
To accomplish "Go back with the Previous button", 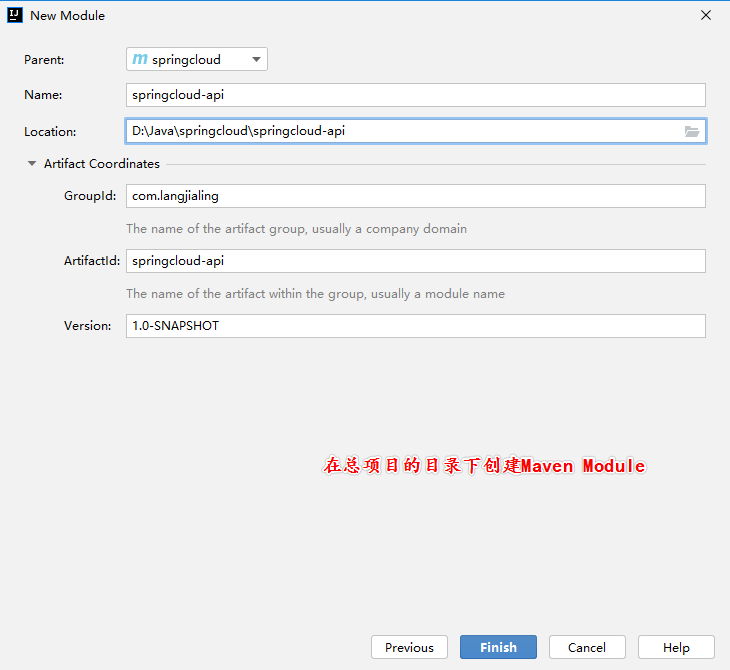I will (409, 647).
